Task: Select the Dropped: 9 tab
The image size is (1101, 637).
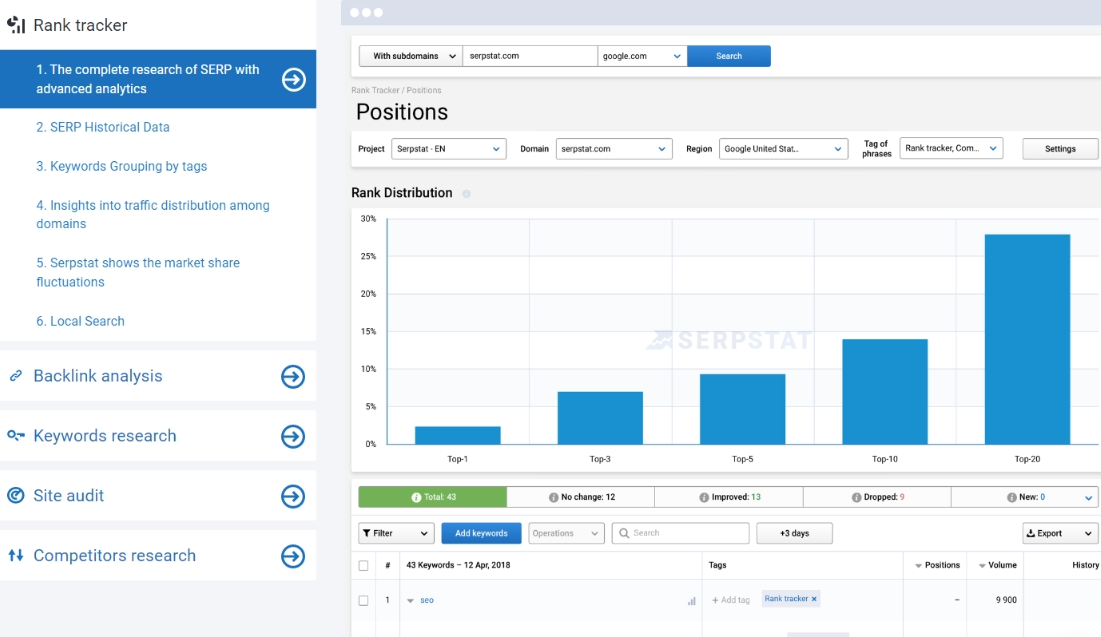Action: point(876,497)
